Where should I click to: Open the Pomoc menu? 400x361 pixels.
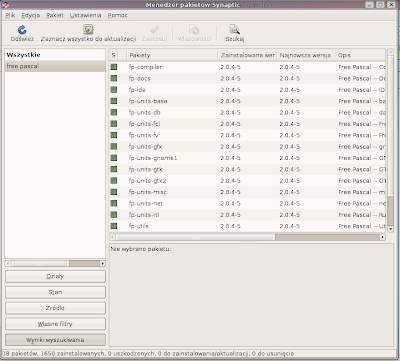pyautogui.click(x=118, y=15)
